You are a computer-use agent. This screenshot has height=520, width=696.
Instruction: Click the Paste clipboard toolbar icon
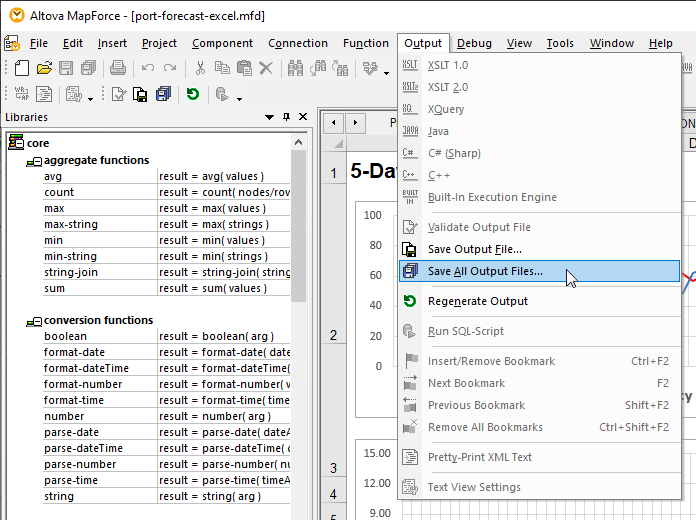[x=243, y=69]
